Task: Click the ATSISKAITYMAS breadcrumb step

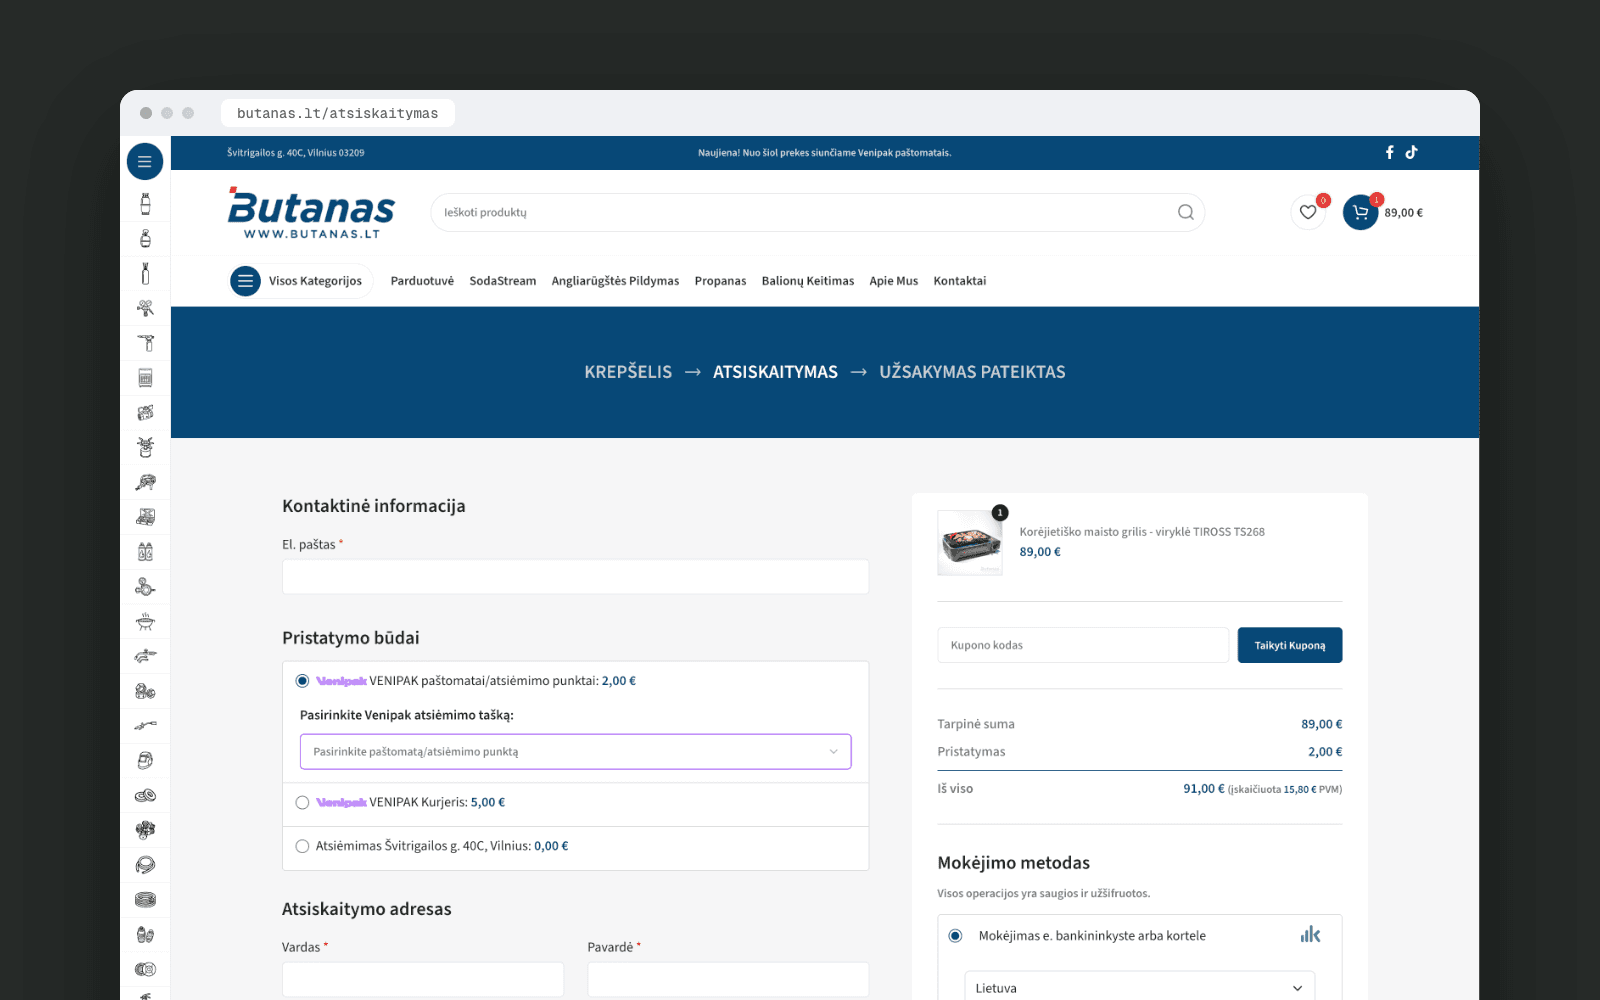Action: [x=775, y=372]
